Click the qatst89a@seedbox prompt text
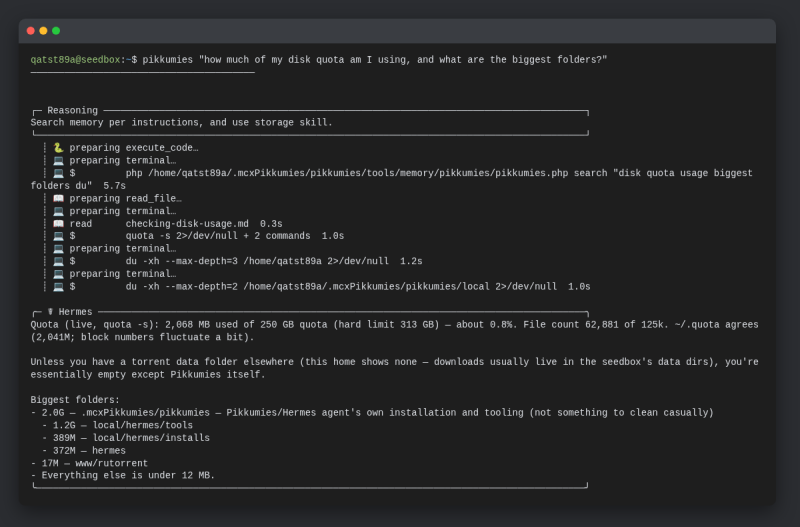This screenshot has height=527, width=800. [x=76, y=60]
